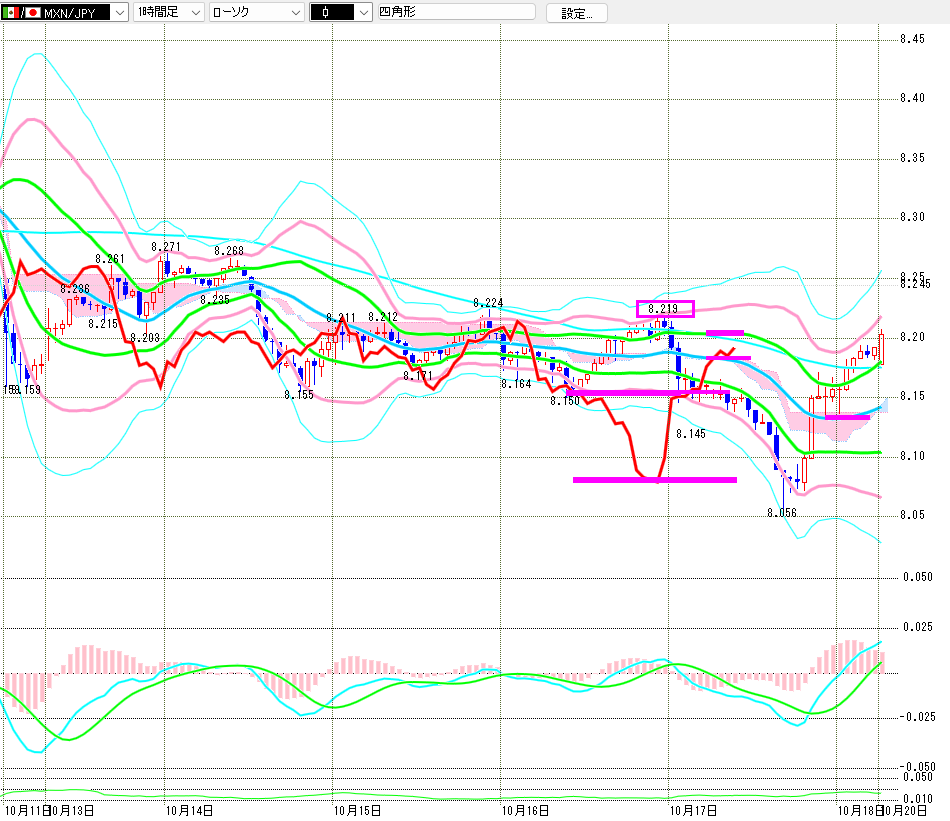This screenshot has height=821, width=950.
Task: Click the 8.245 current price axis label
Action: pos(915,284)
